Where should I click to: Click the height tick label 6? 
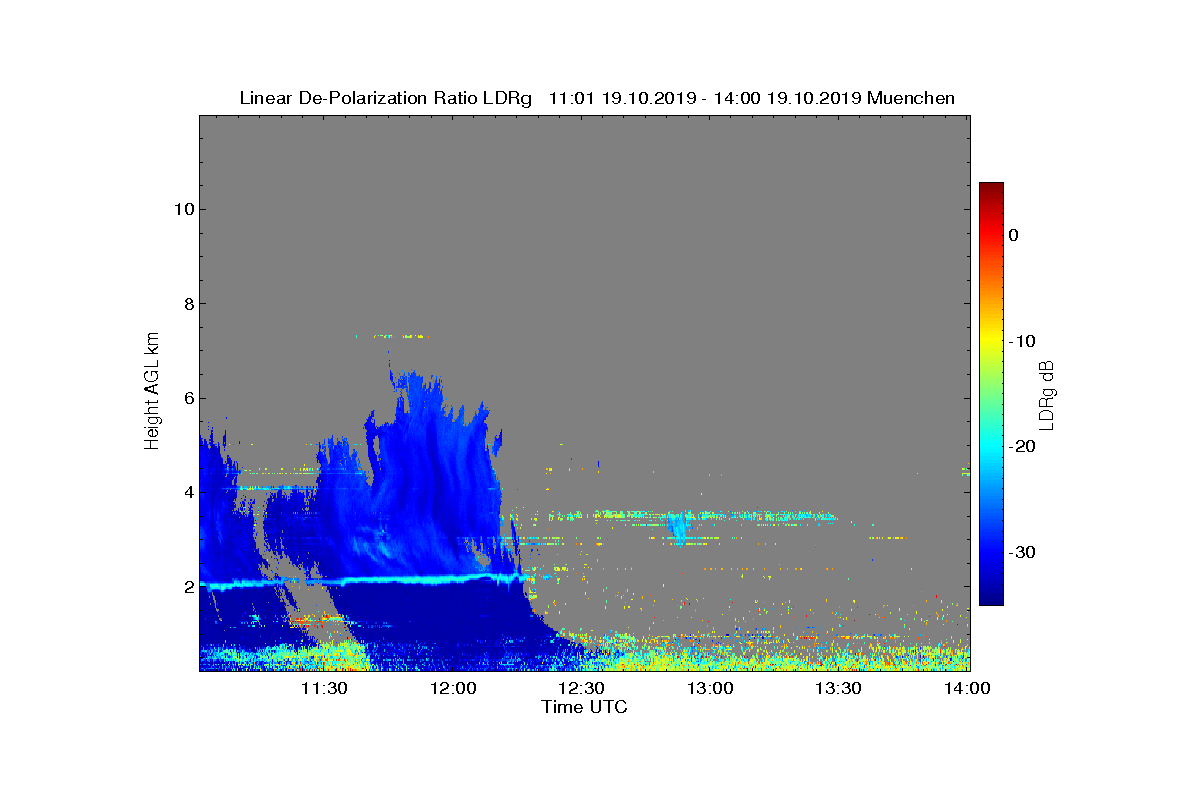tap(187, 398)
